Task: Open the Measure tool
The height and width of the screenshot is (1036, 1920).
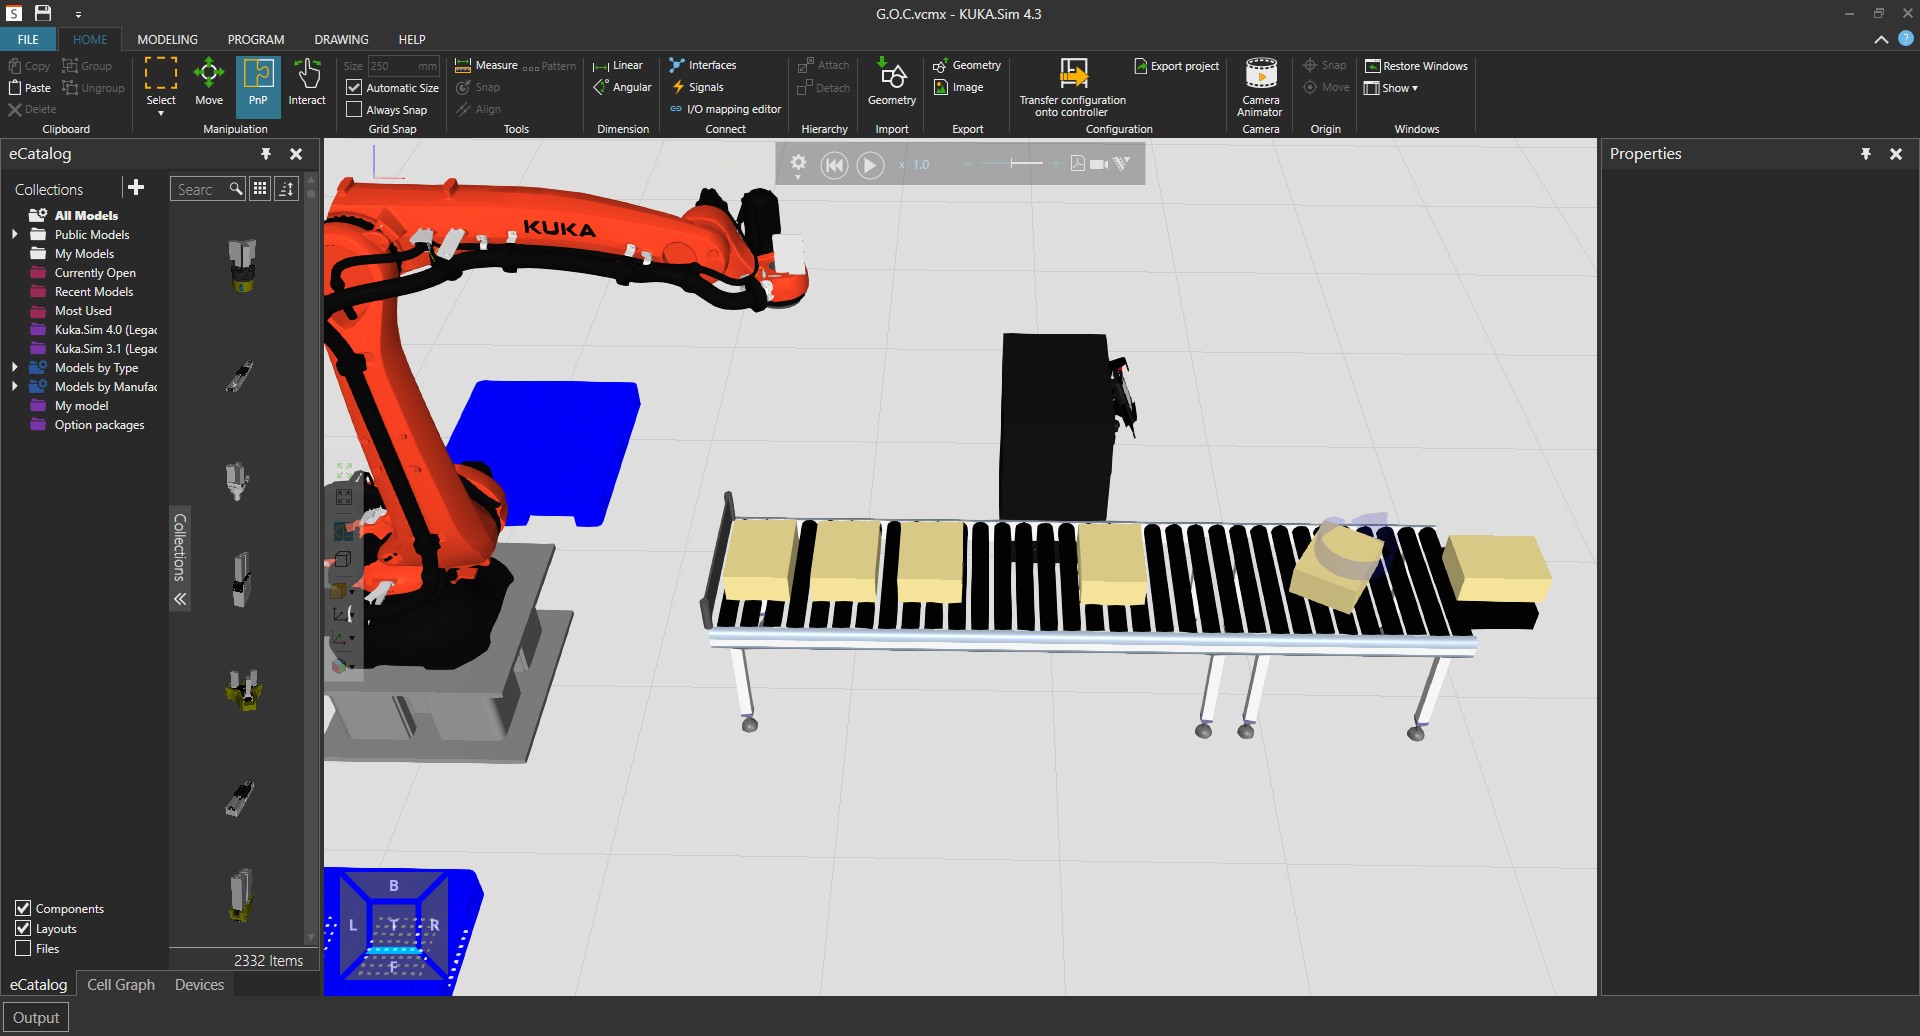Action: tap(486, 66)
